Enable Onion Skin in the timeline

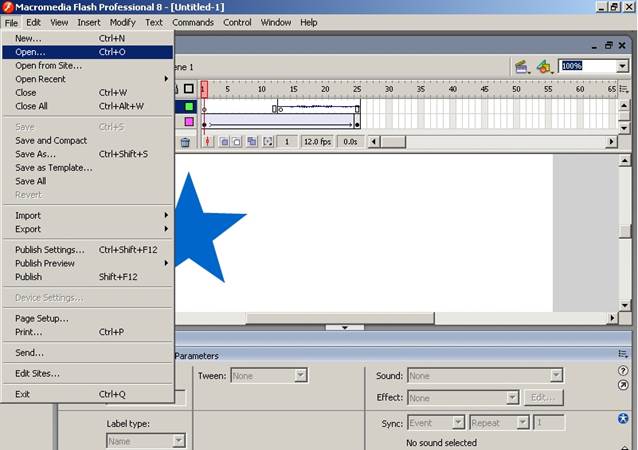224,142
